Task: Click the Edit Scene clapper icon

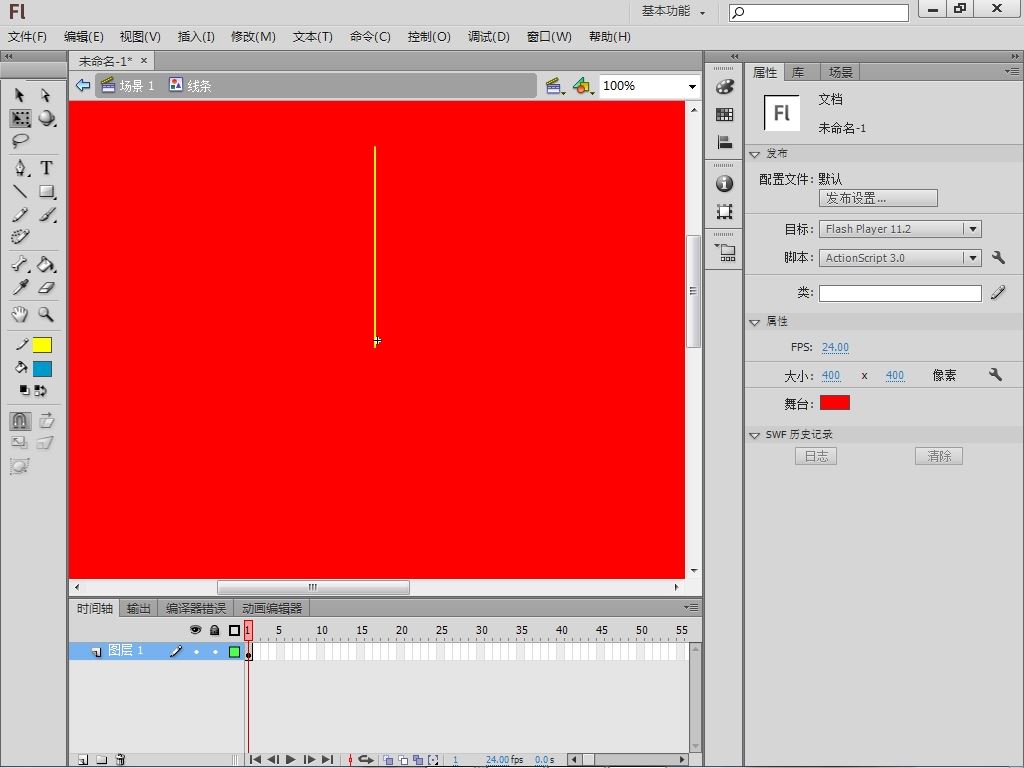Action: [554, 86]
